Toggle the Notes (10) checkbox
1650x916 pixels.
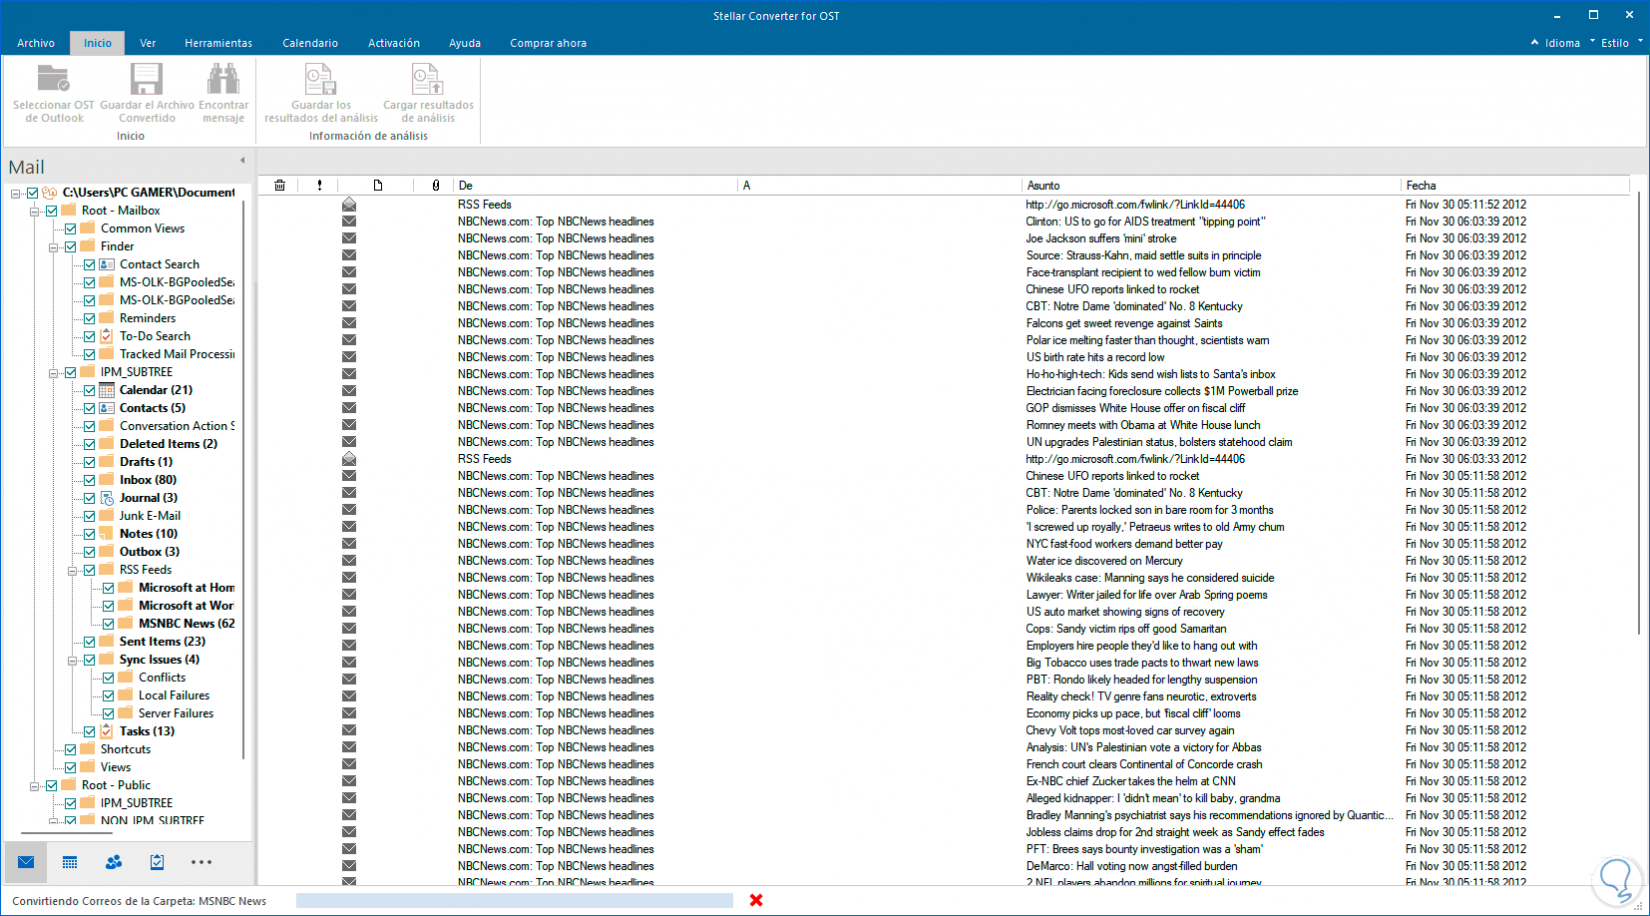[x=89, y=534]
